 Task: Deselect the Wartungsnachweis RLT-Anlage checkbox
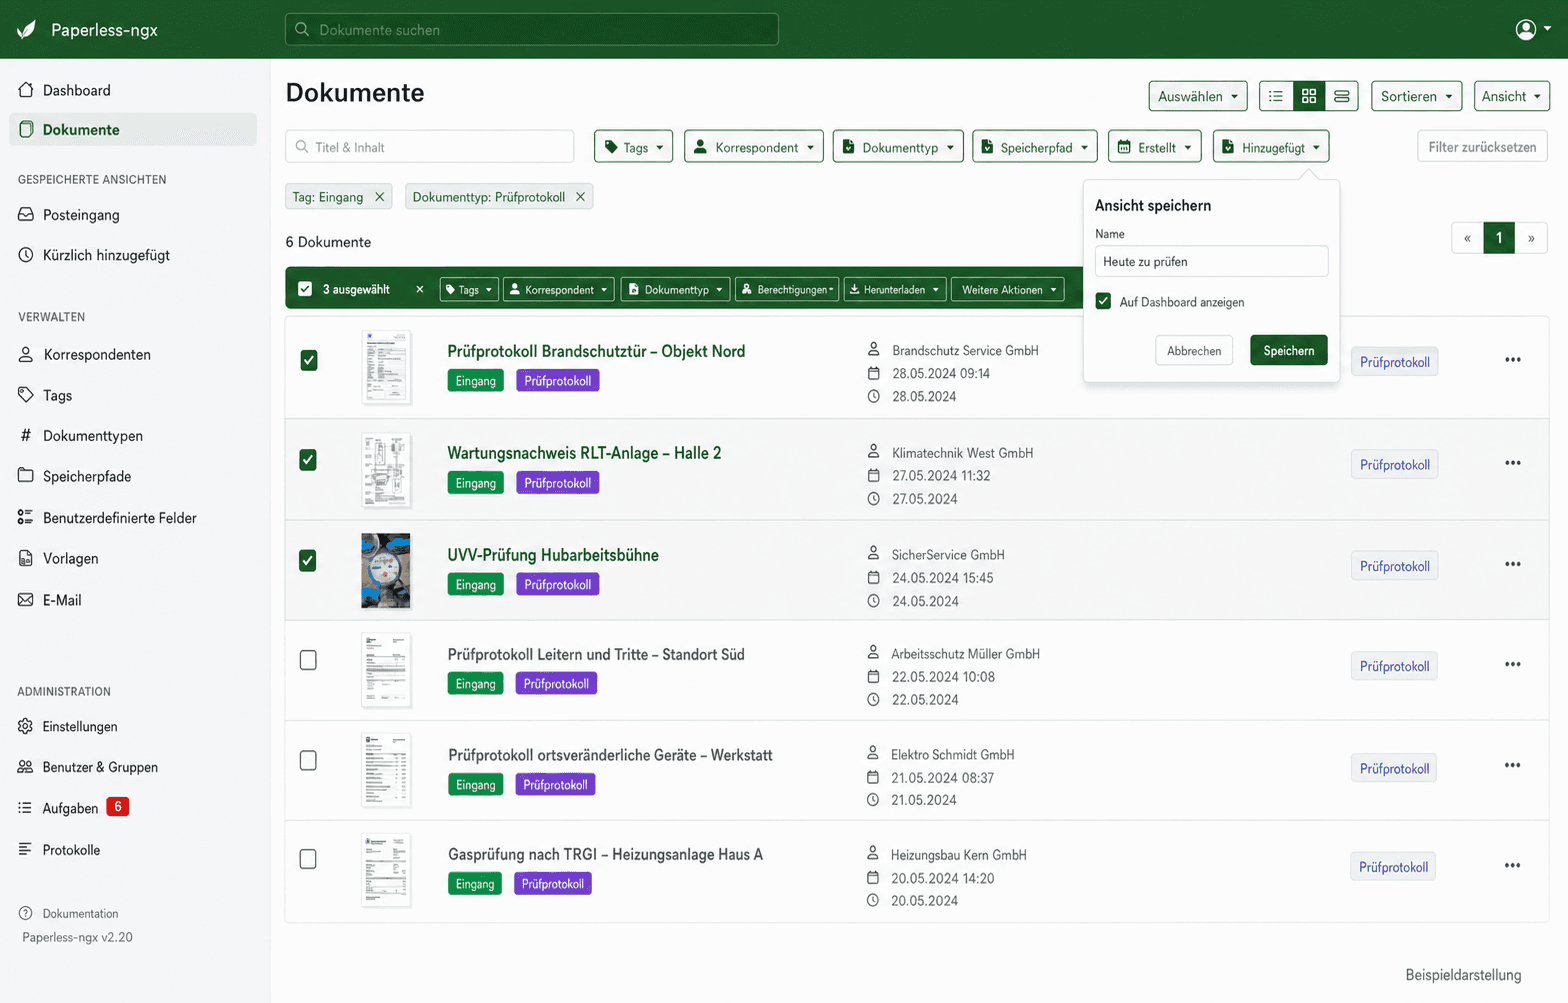point(308,460)
